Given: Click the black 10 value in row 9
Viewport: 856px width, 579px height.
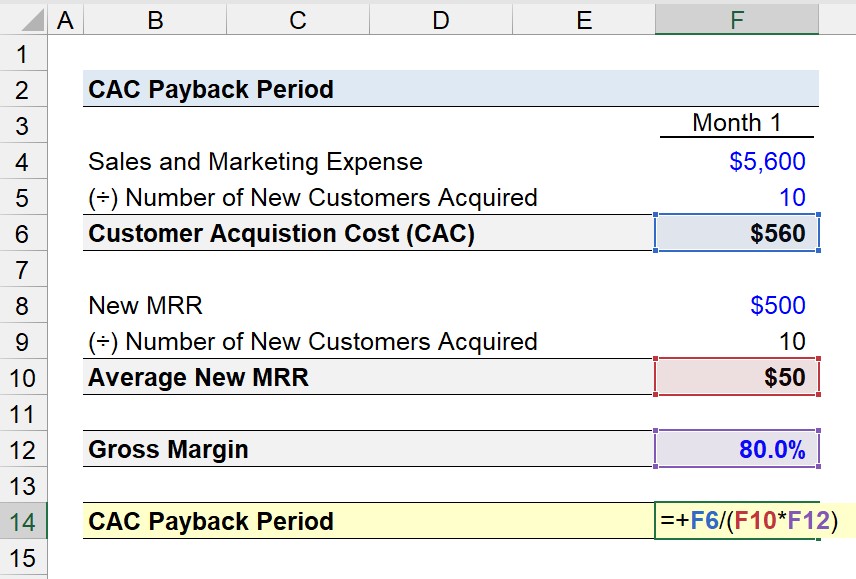Looking at the screenshot, I should coord(792,342).
